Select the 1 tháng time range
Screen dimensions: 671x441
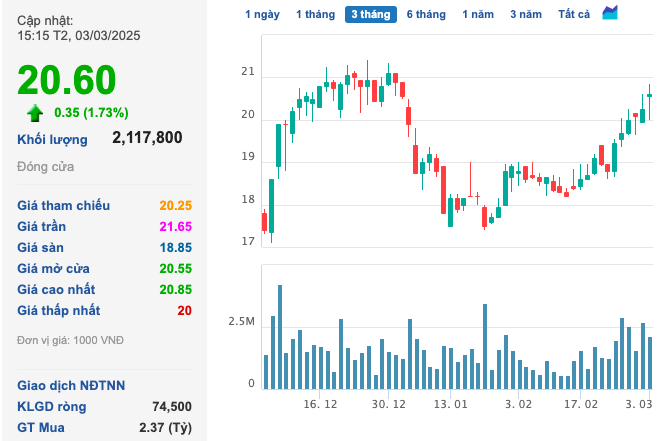(315, 14)
